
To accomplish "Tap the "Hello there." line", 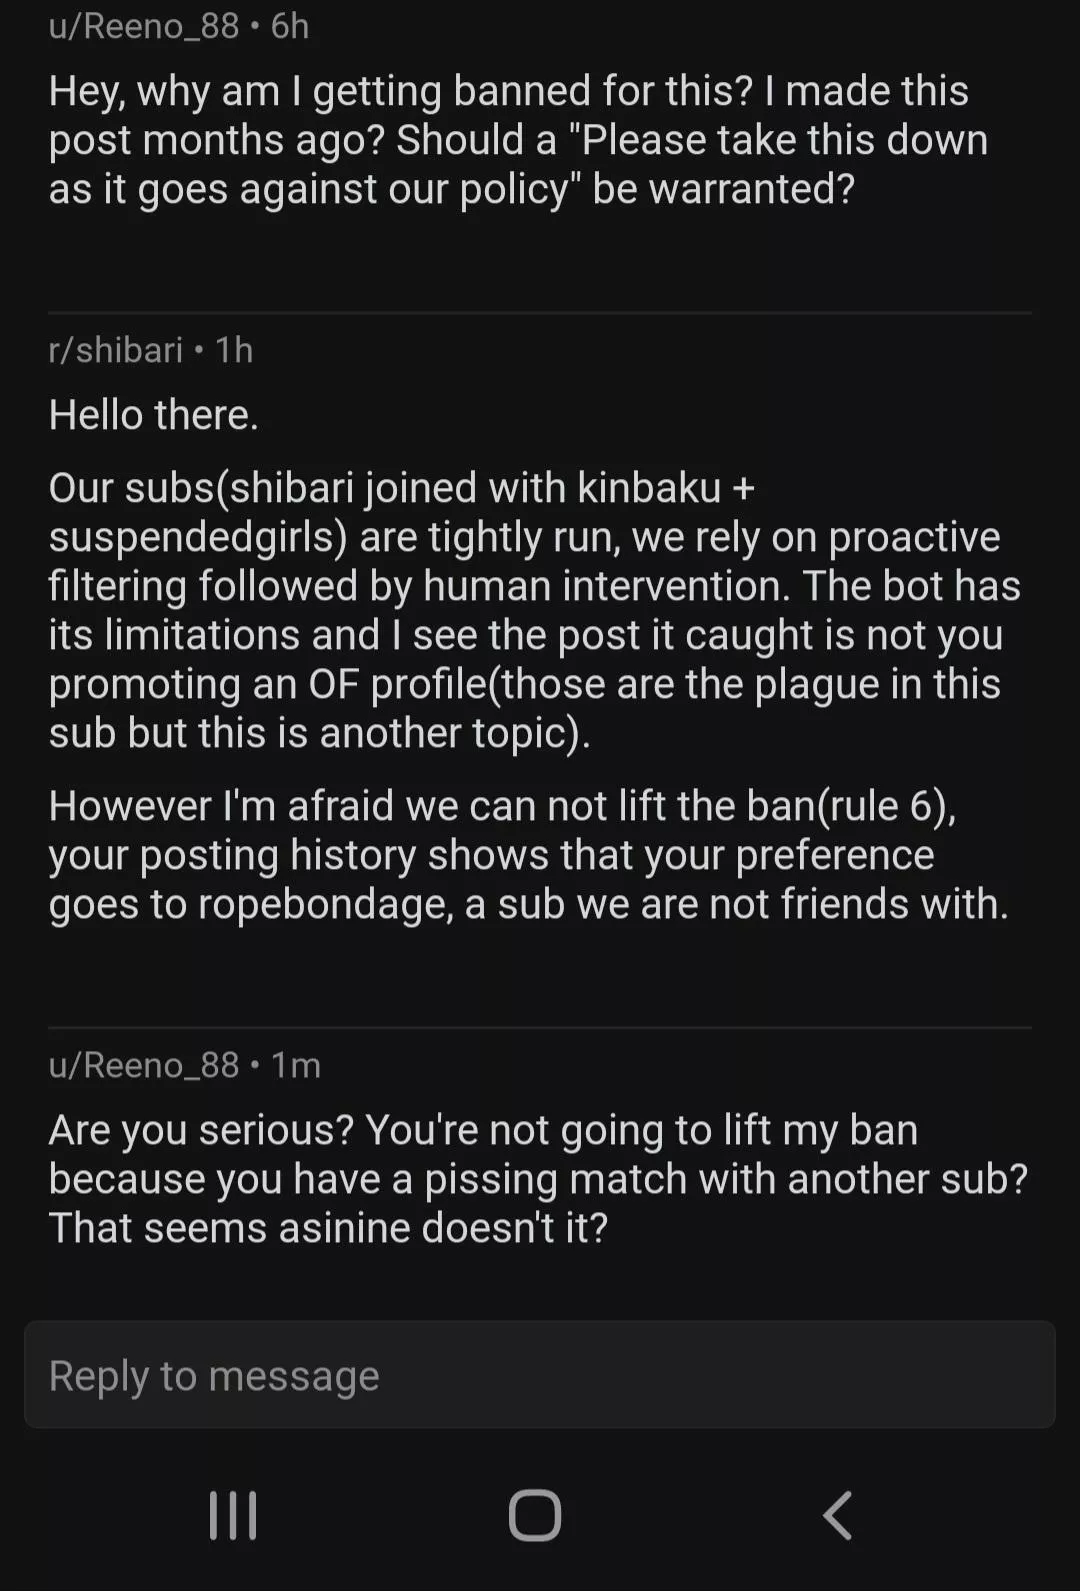I will point(154,415).
